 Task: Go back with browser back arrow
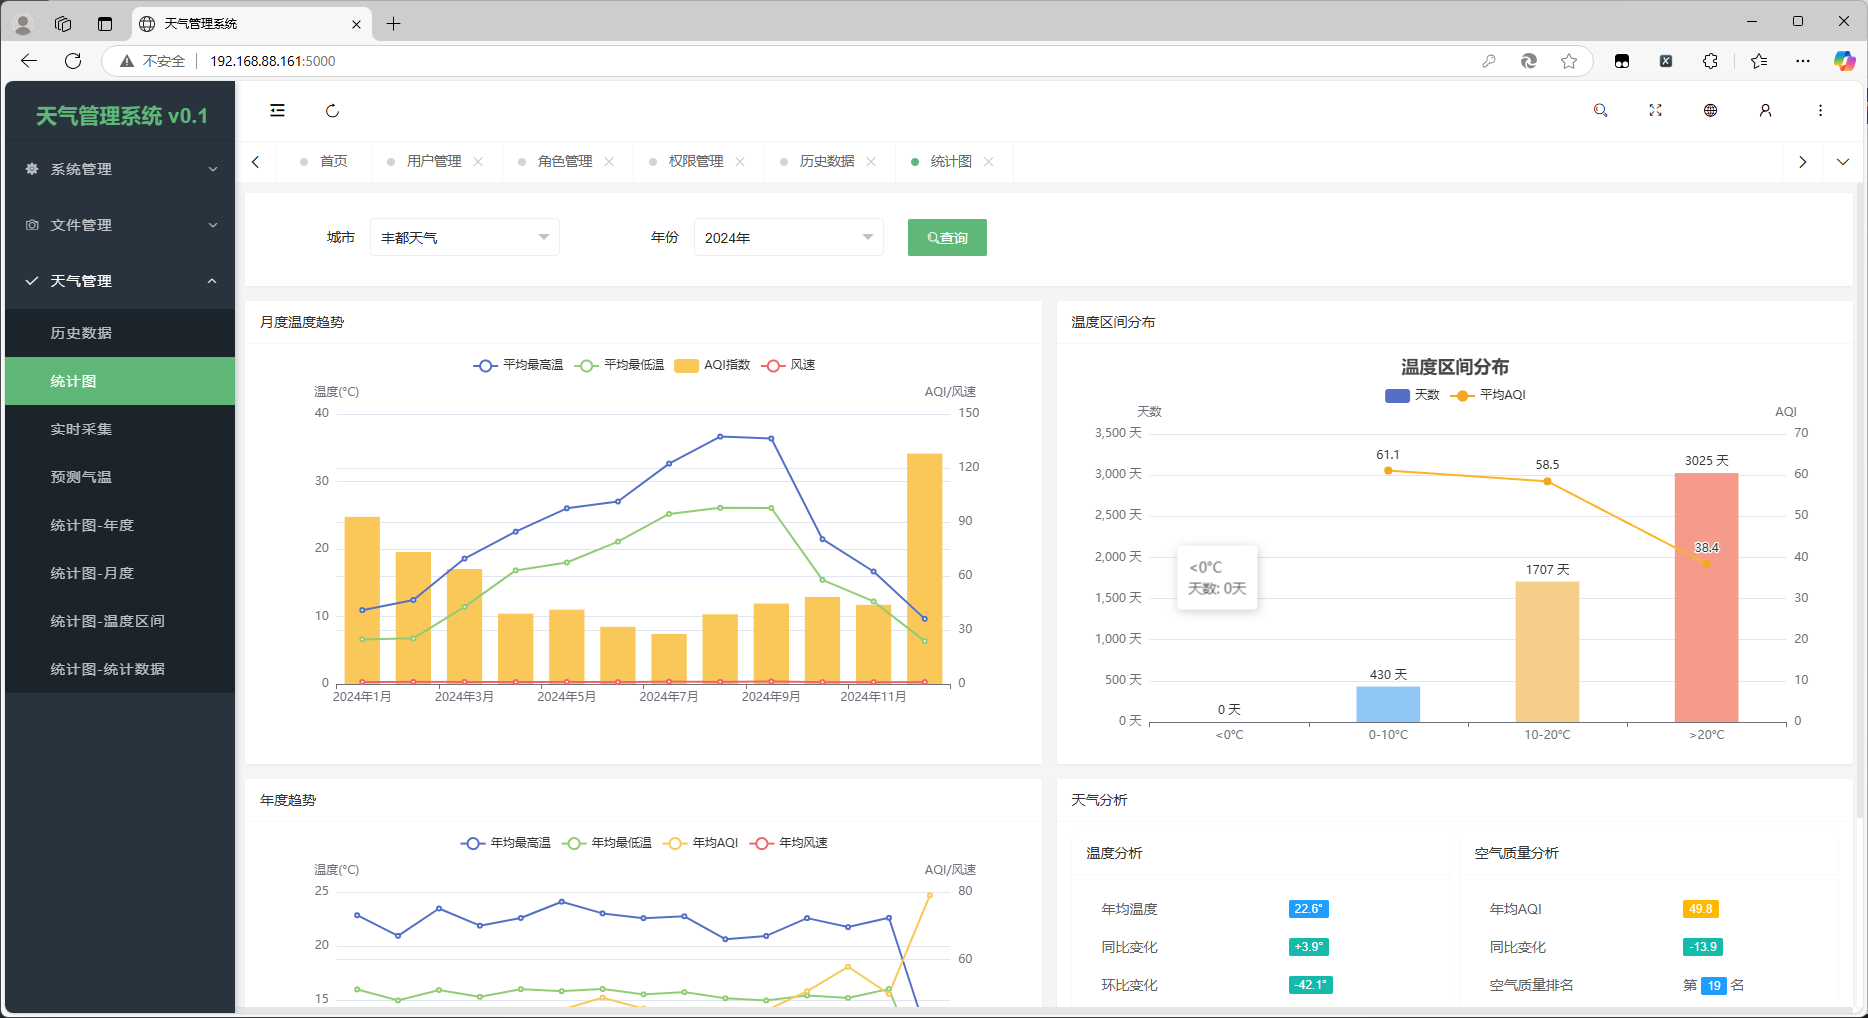click(x=29, y=61)
